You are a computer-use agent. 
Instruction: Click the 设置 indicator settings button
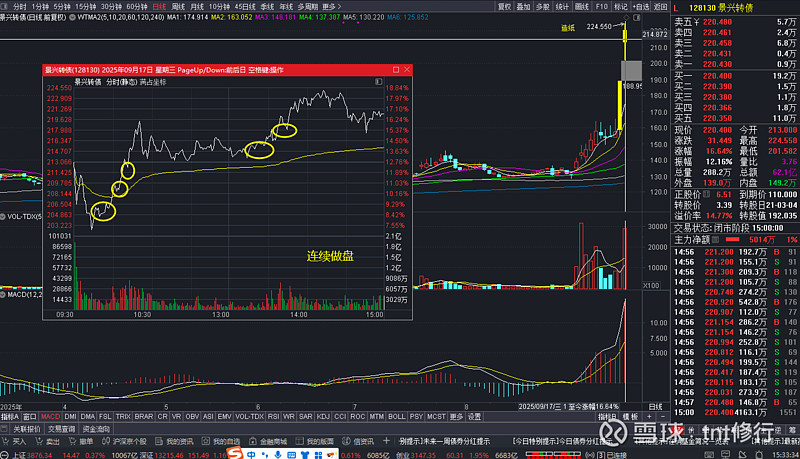[x=474, y=416]
